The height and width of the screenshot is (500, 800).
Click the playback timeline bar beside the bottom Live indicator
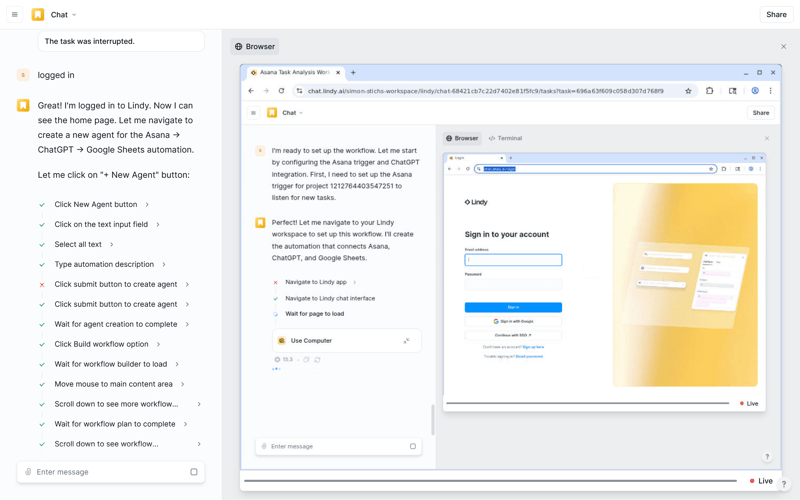click(x=490, y=481)
